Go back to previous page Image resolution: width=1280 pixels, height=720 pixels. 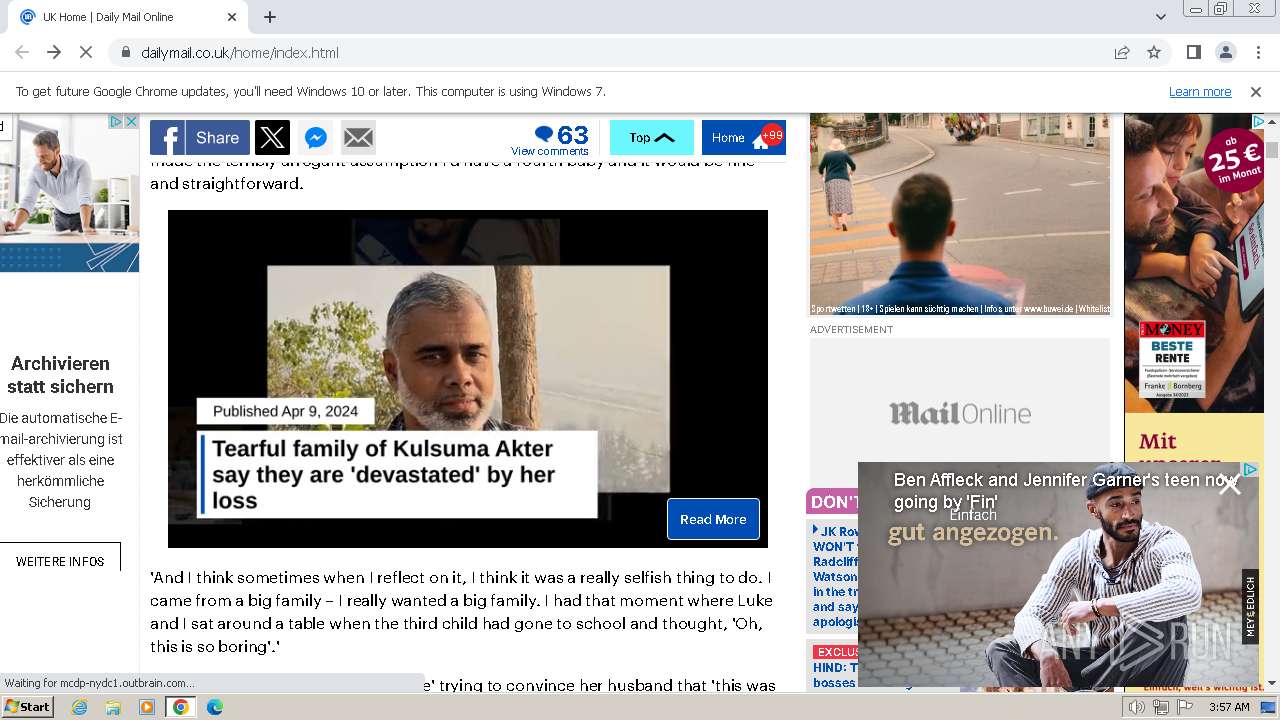click(22, 52)
